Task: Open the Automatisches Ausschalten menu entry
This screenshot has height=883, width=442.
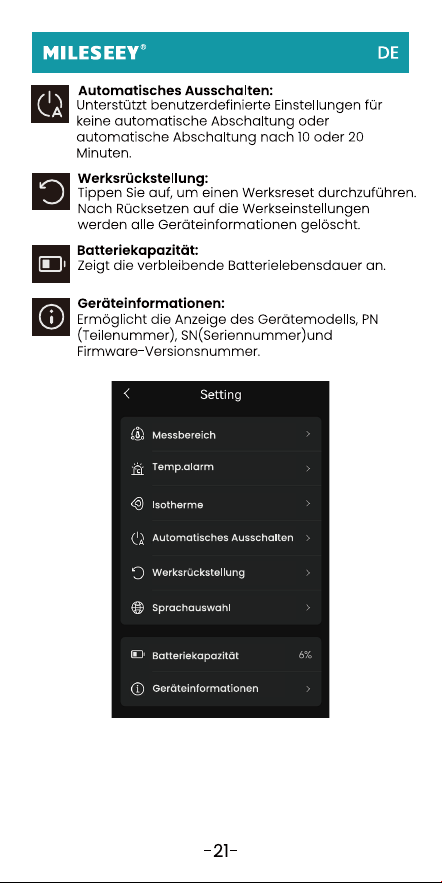Action: tap(221, 538)
